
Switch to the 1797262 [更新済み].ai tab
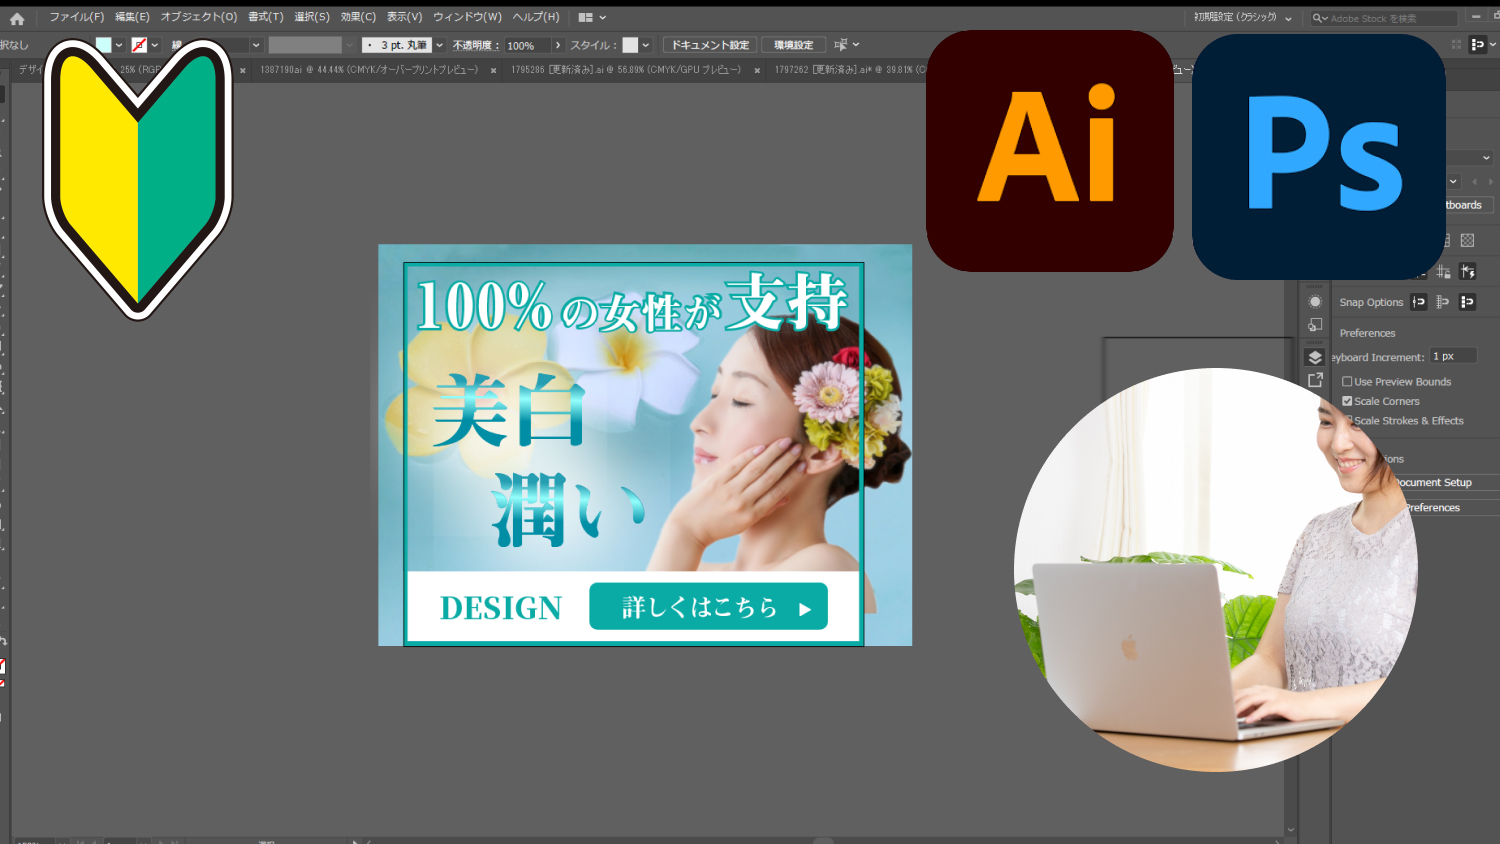[x=850, y=70]
